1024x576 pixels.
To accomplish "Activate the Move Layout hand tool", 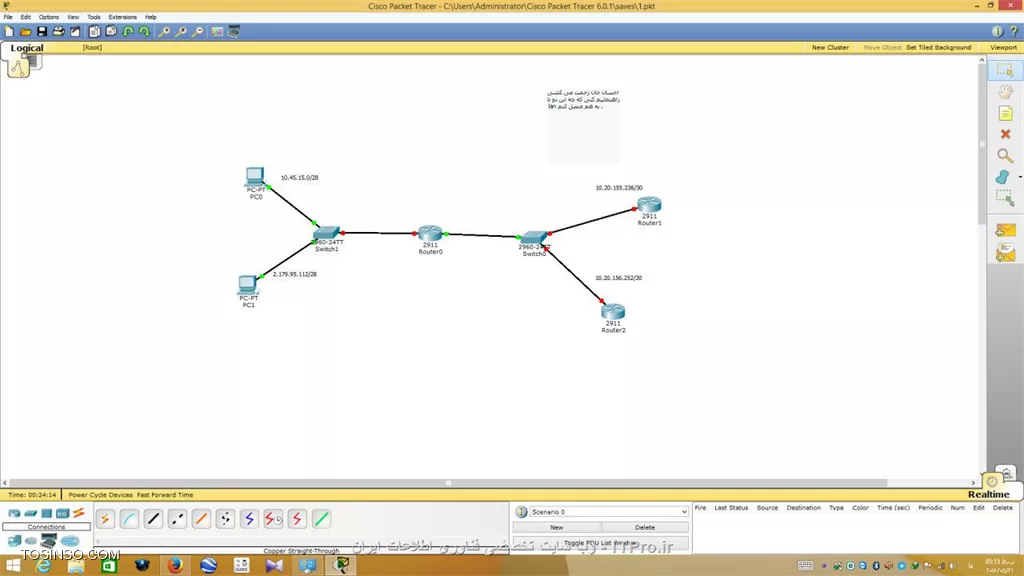I will click(1005, 92).
